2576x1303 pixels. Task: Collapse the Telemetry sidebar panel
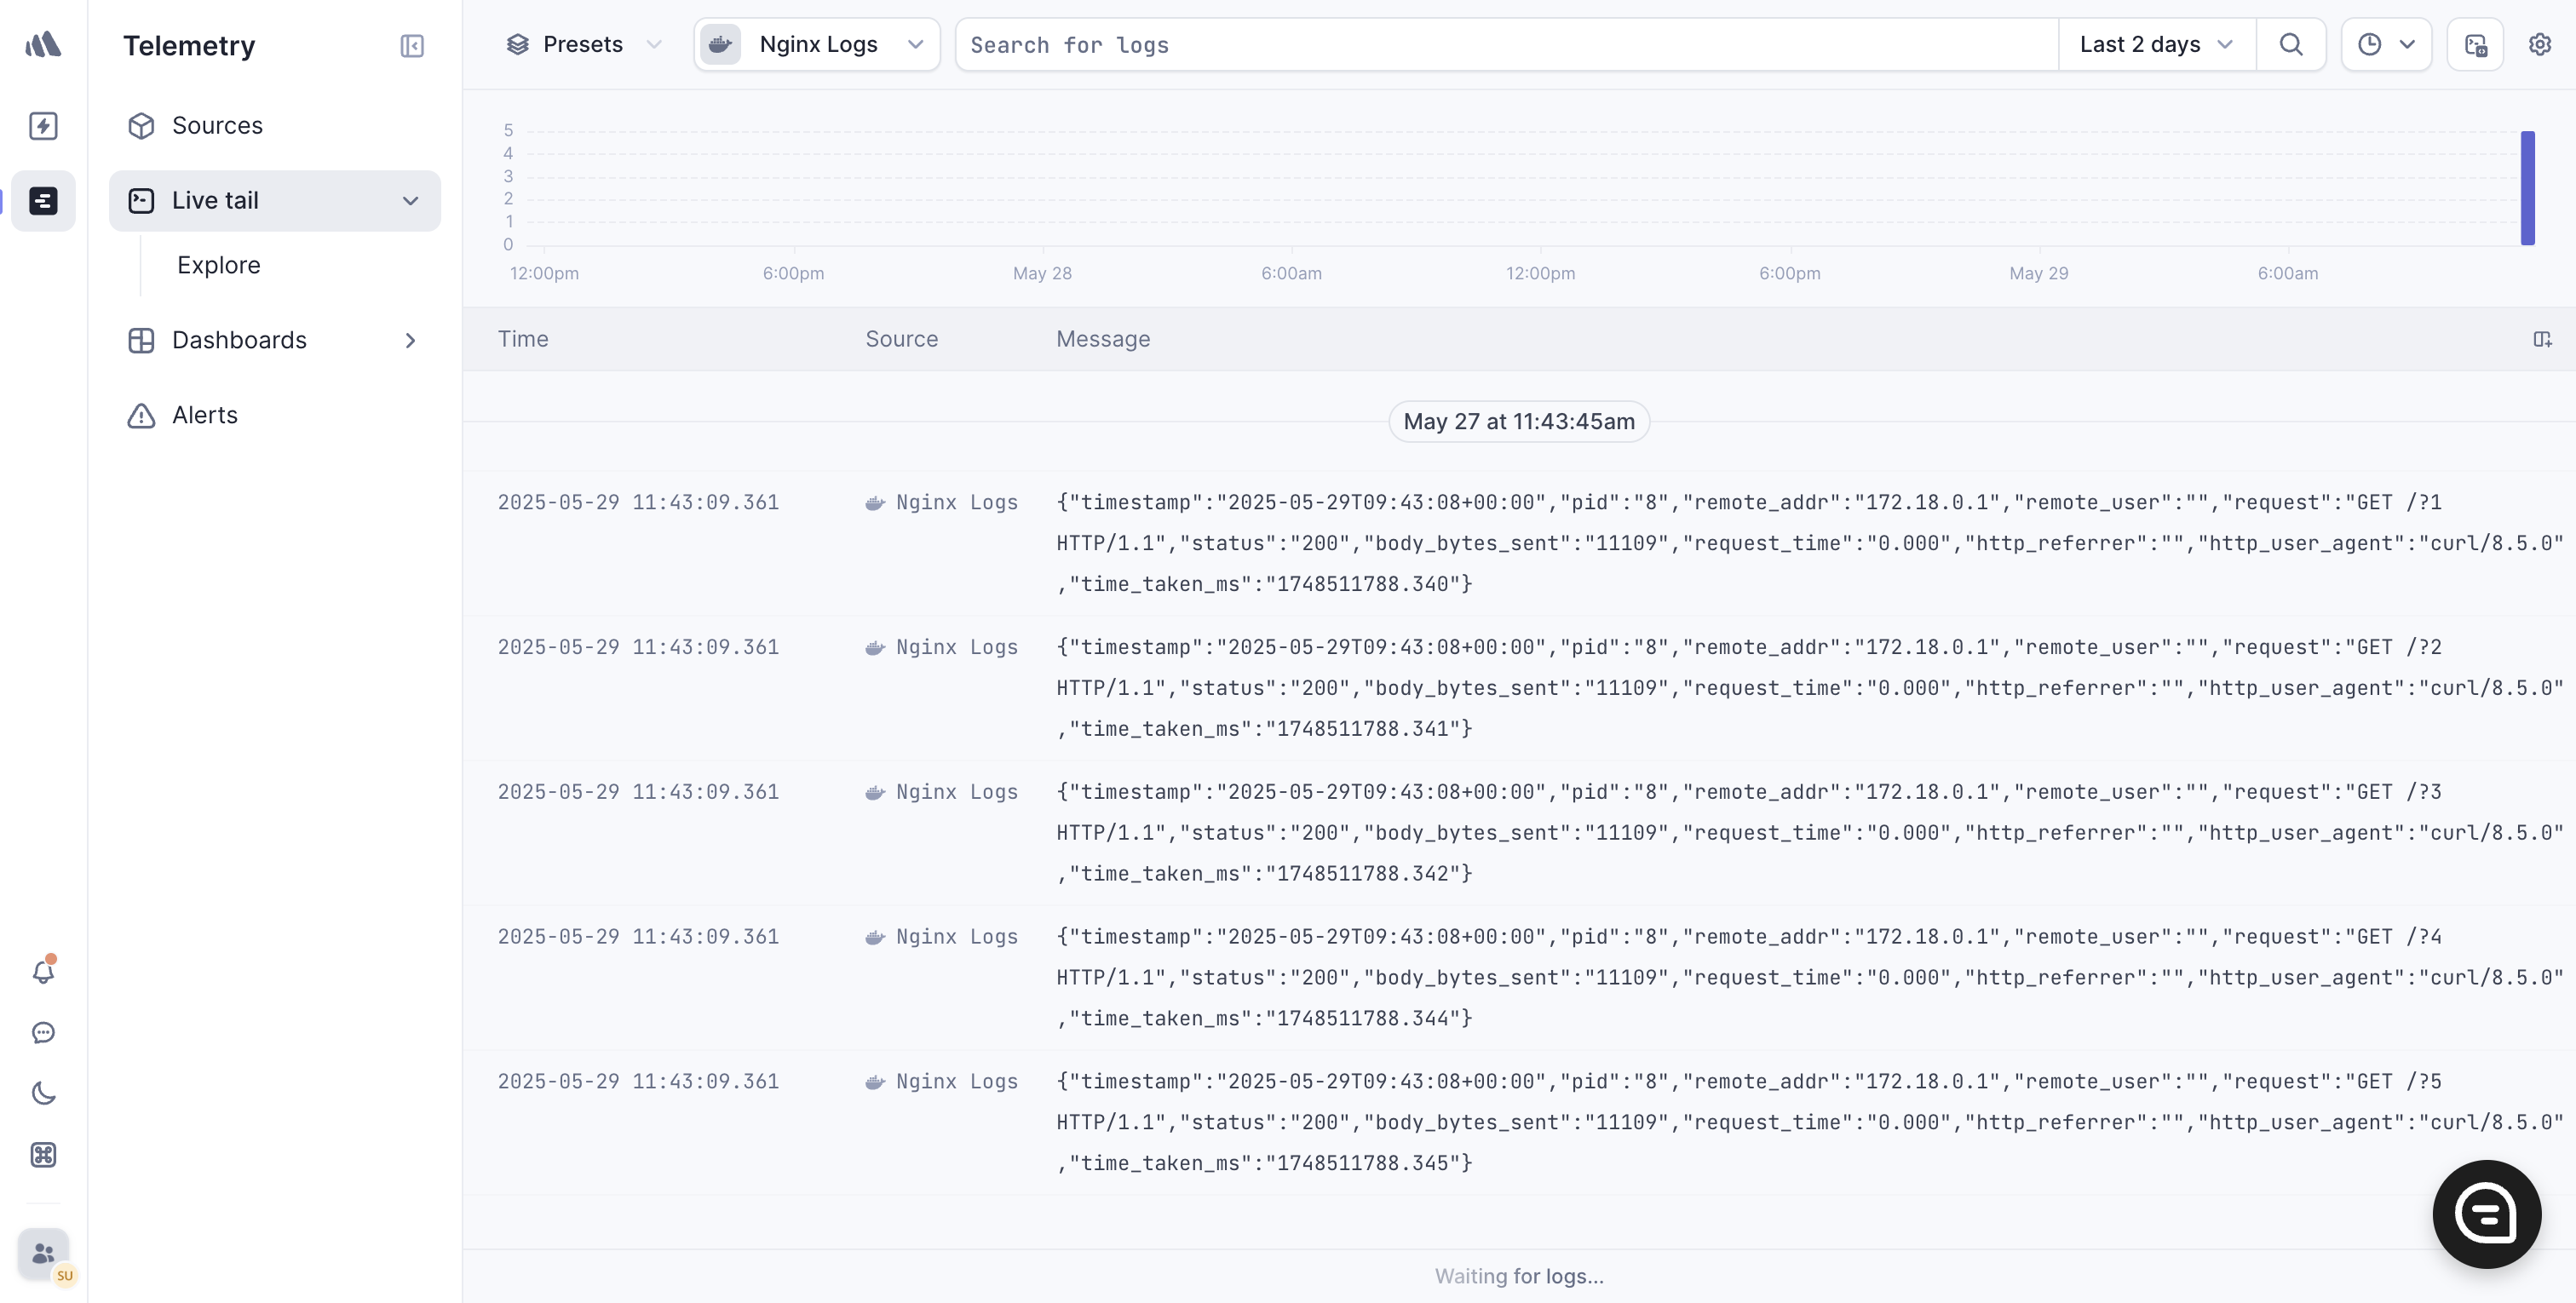click(x=412, y=46)
